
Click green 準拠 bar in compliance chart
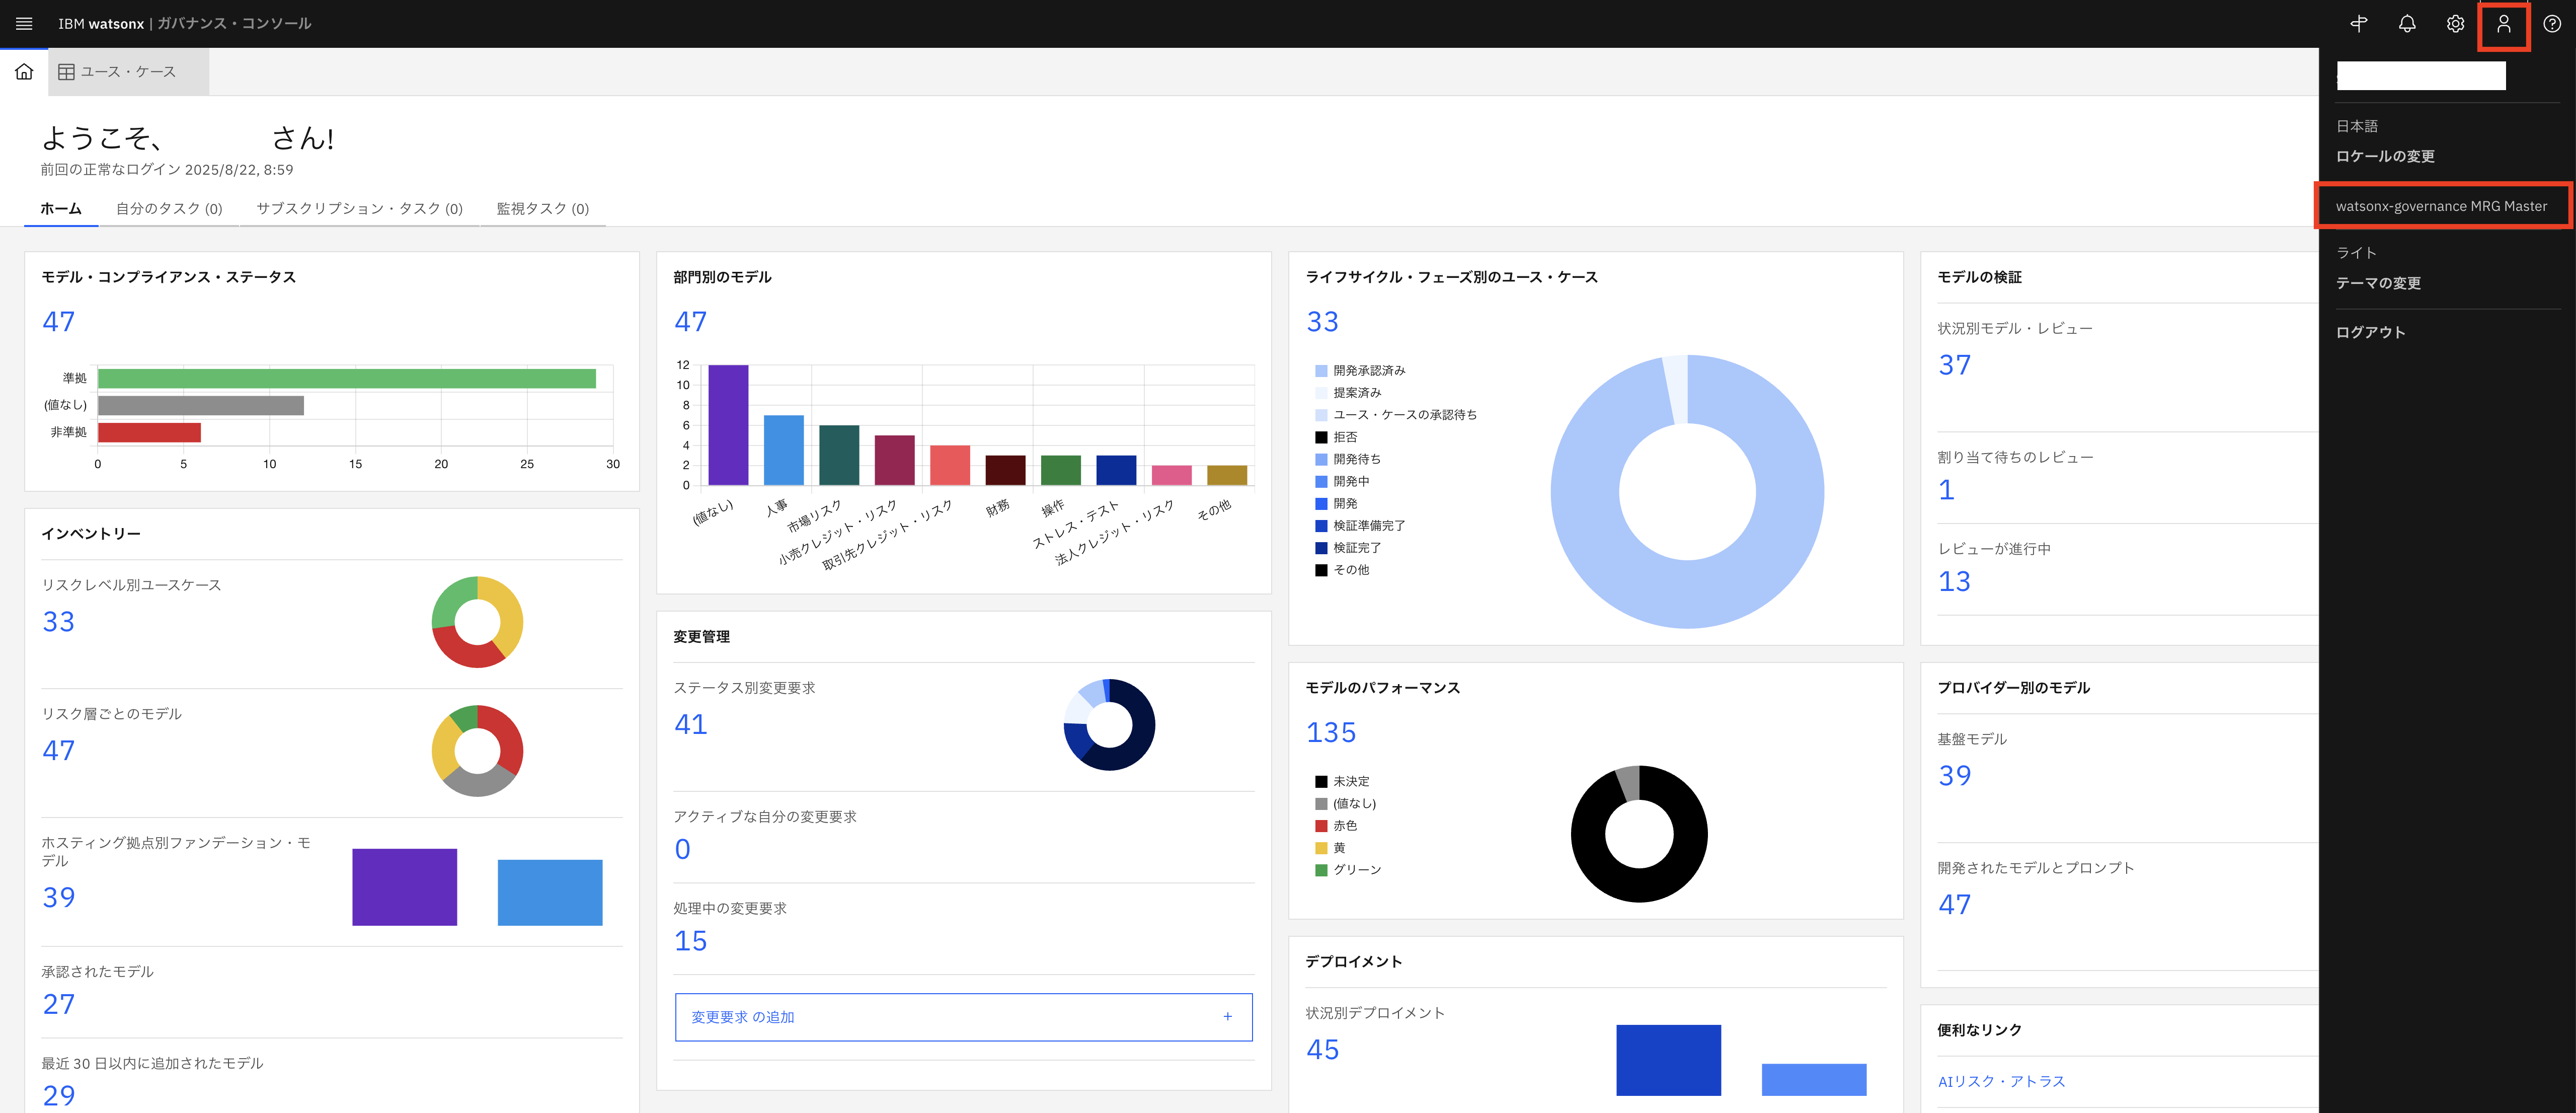[x=346, y=379]
